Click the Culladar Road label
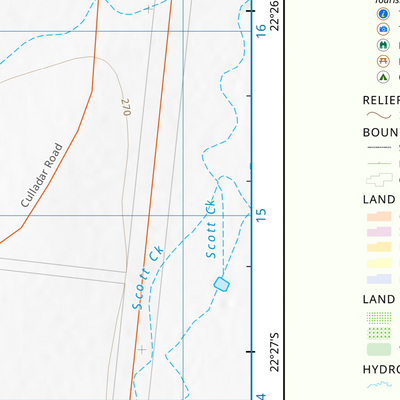Screen dimensions: 400x400 click(42, 175)
